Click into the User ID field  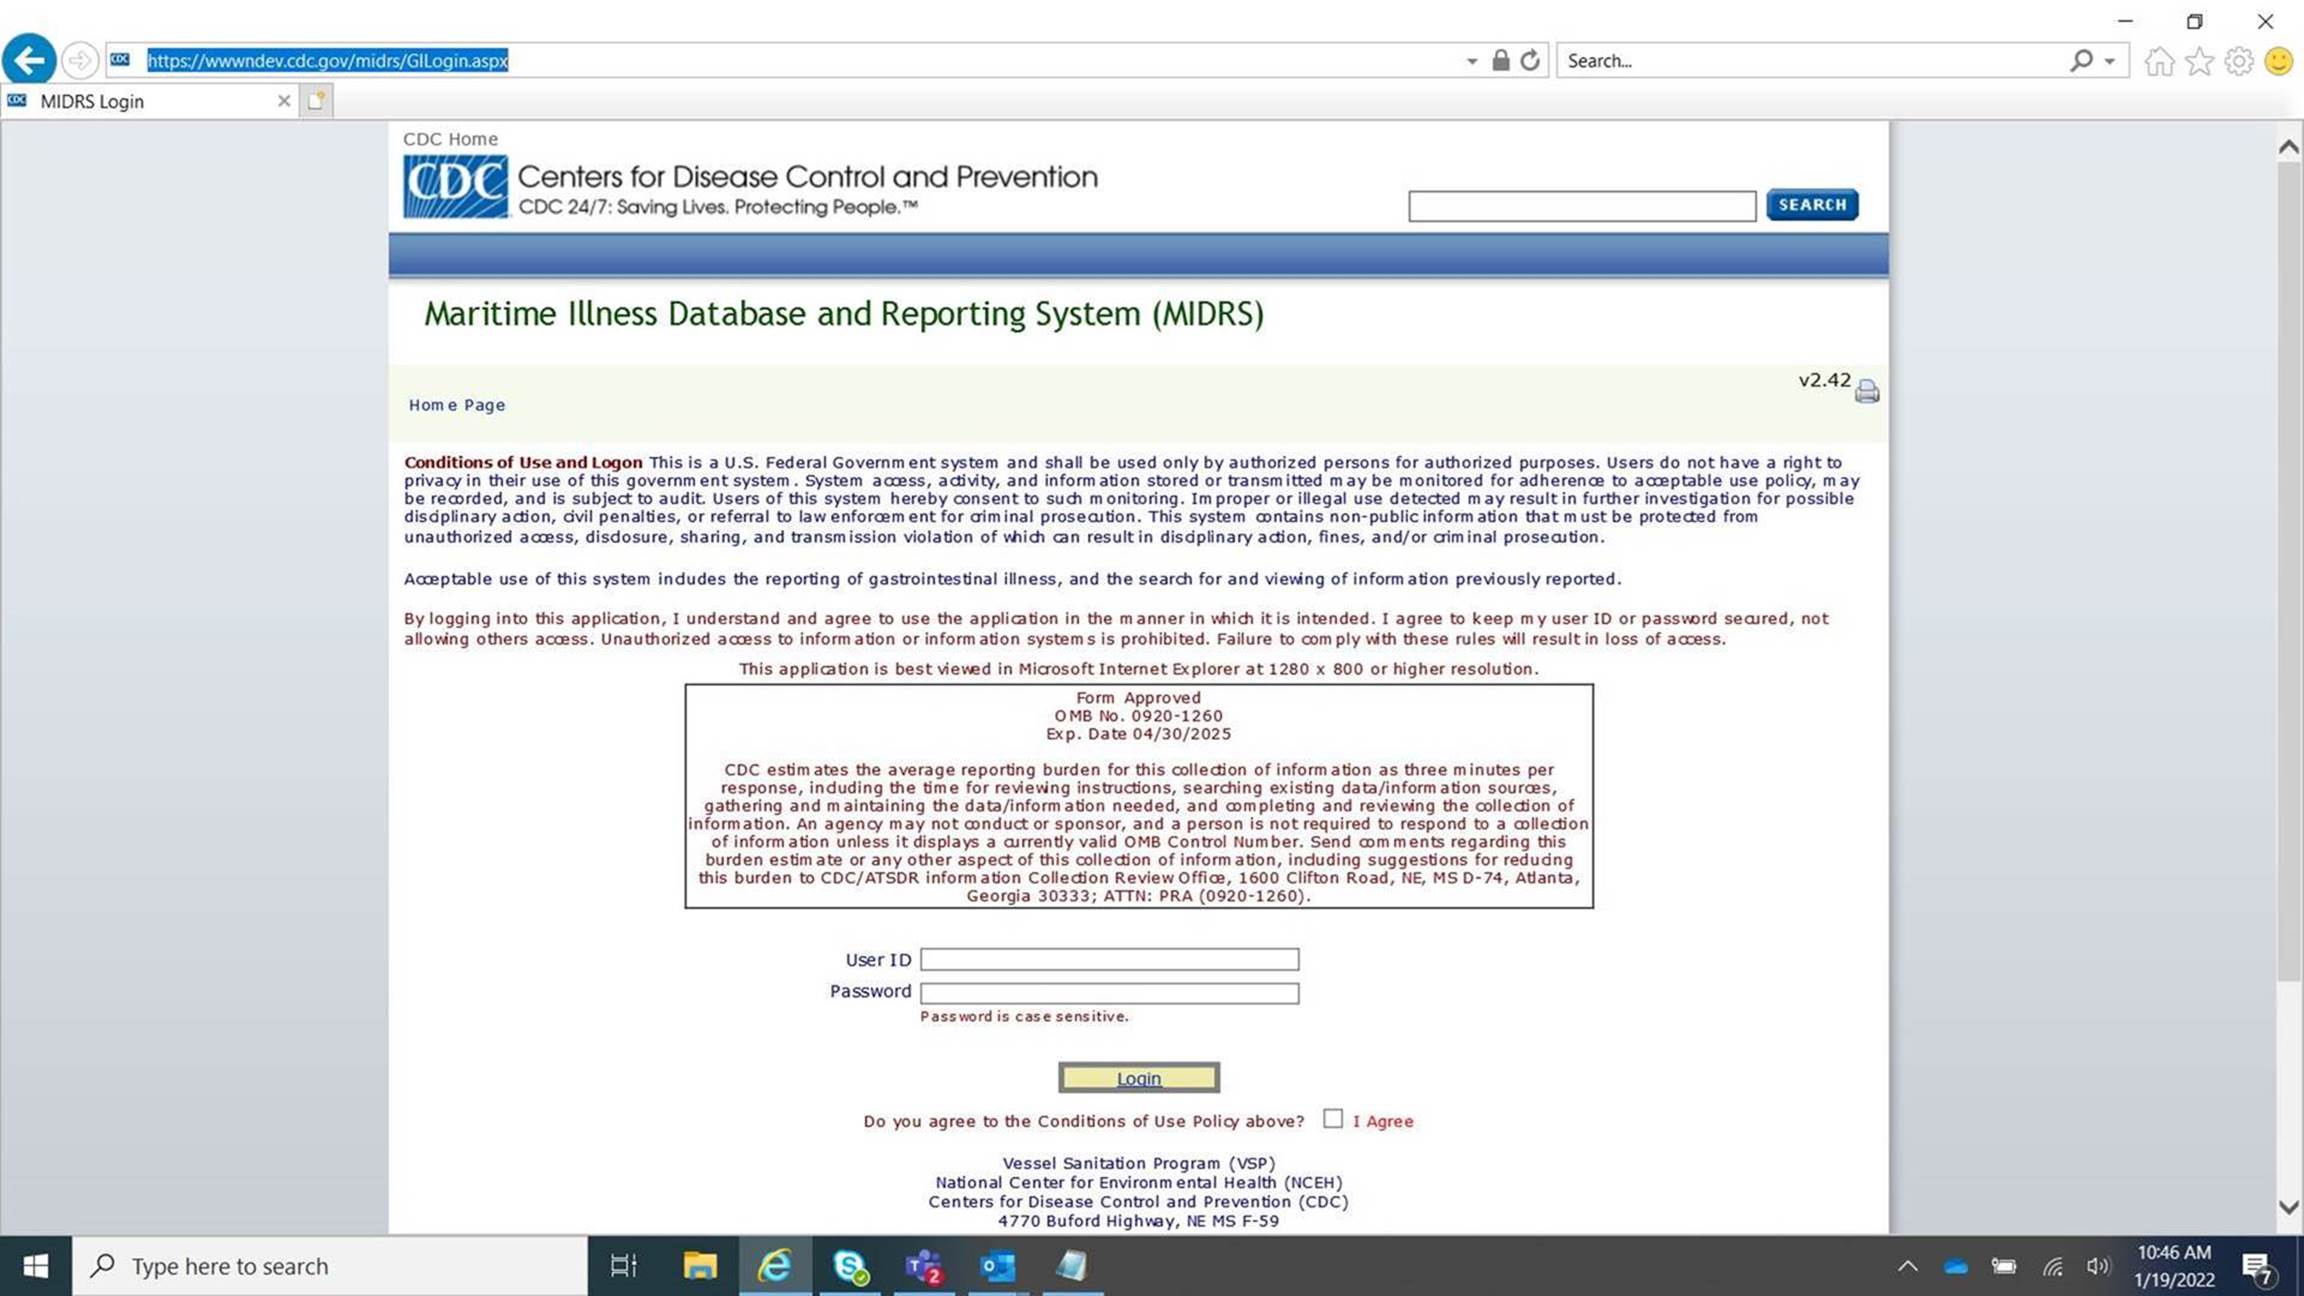tap(1109, 959)
